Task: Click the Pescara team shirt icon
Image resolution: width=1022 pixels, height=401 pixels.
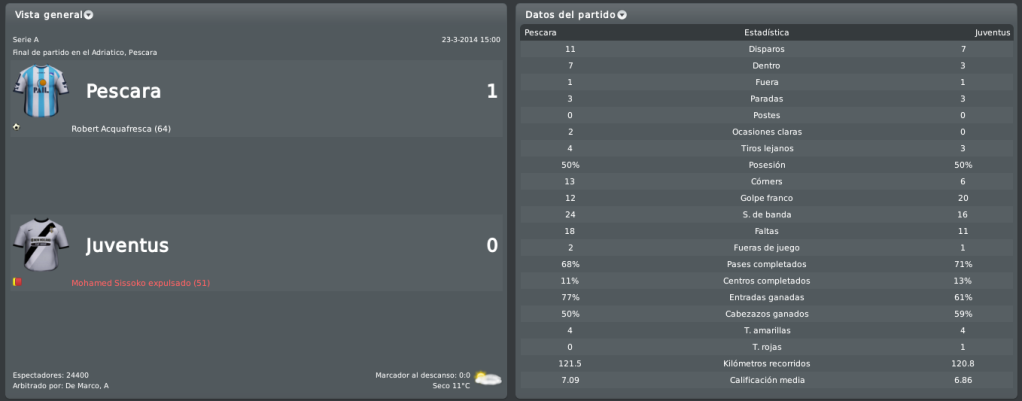Action: [32, 91]
